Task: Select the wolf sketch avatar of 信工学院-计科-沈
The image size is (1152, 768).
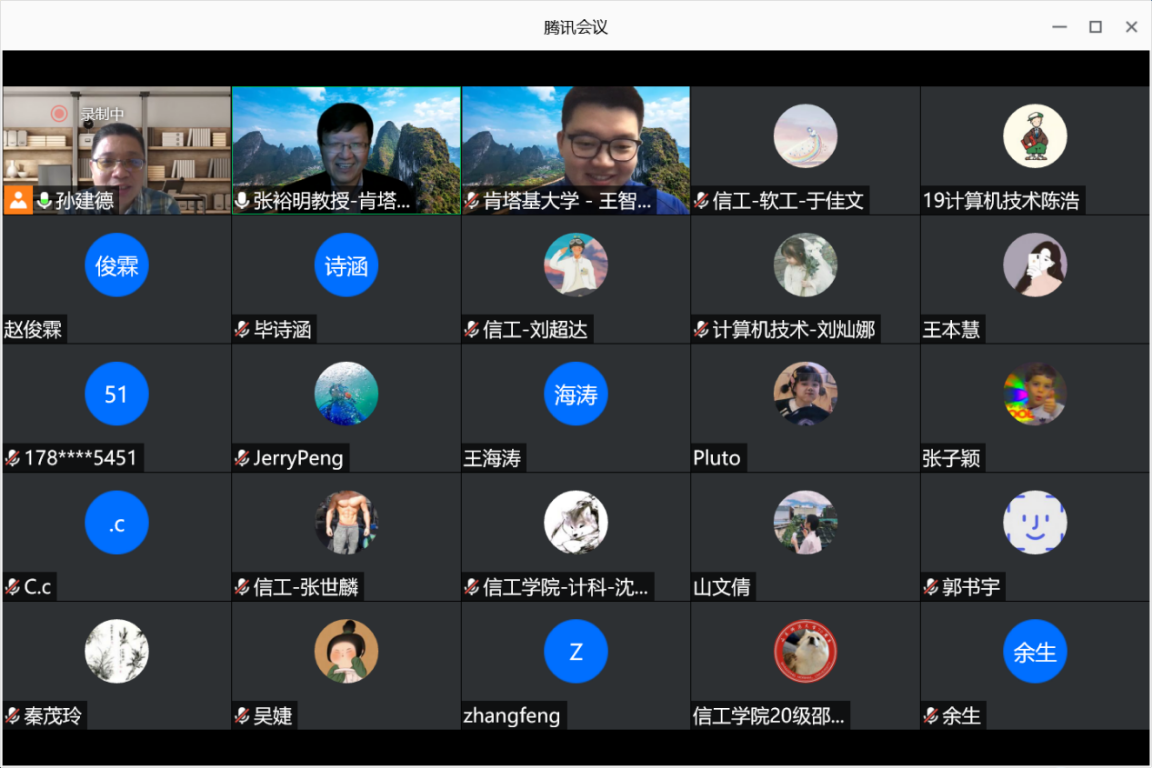Action: click(576, 523)
